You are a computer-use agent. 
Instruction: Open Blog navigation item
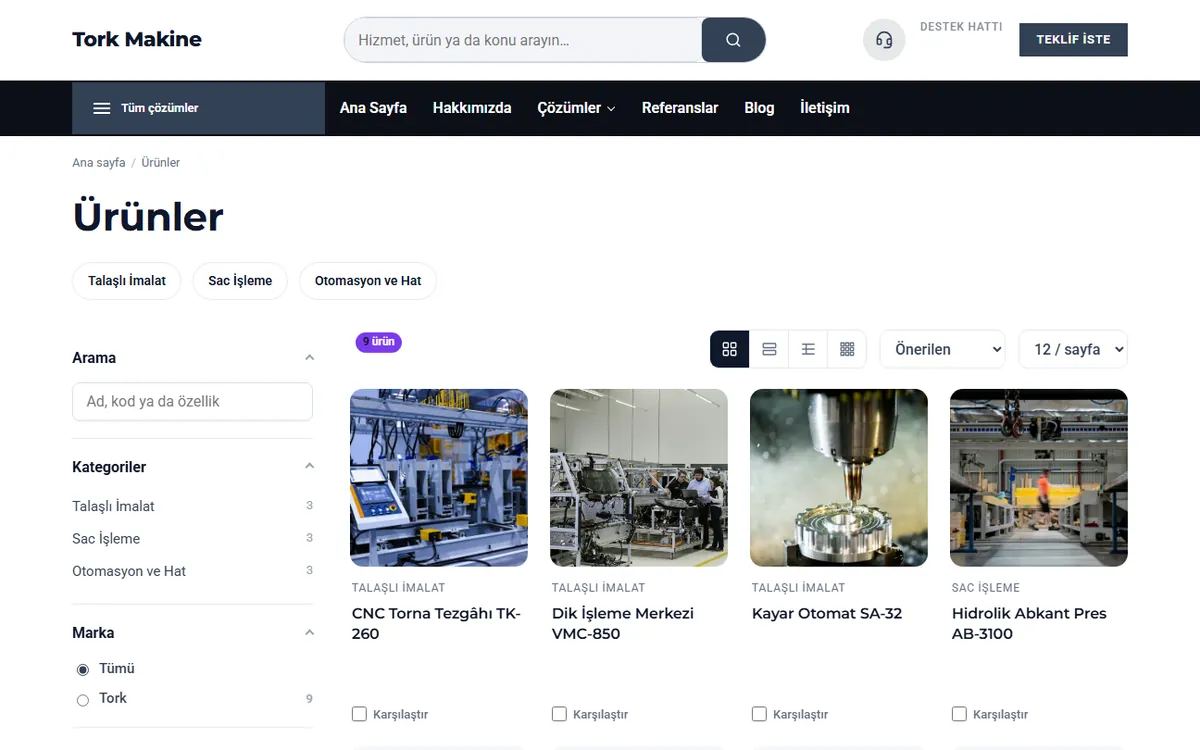pyautogui.click(x=759, y=108)
